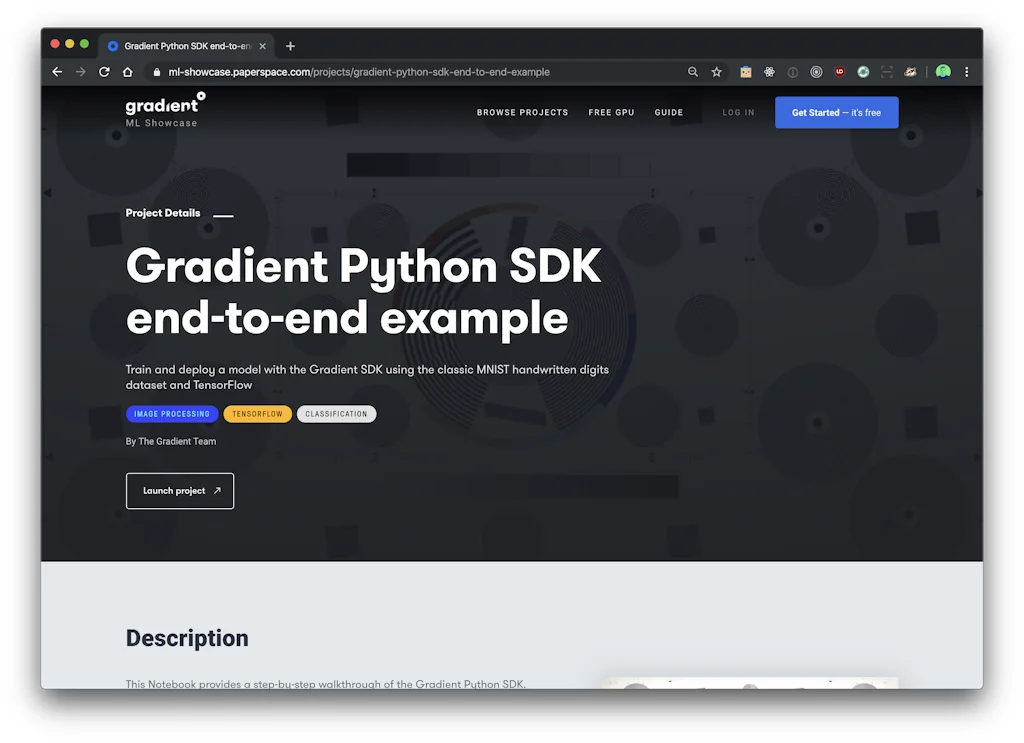Viewport: 1024px width, 743px height.
Task: Reload the current page
Action: (104, 72)
